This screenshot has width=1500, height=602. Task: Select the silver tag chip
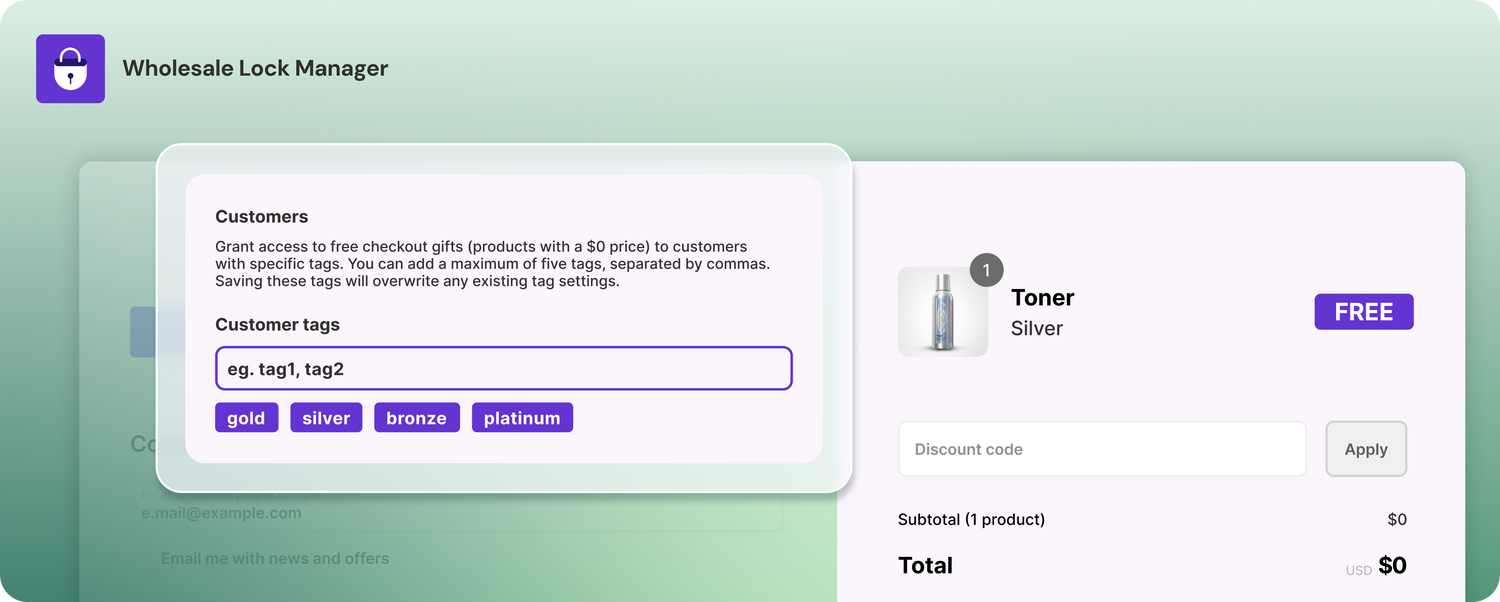(x=326, y=418)
